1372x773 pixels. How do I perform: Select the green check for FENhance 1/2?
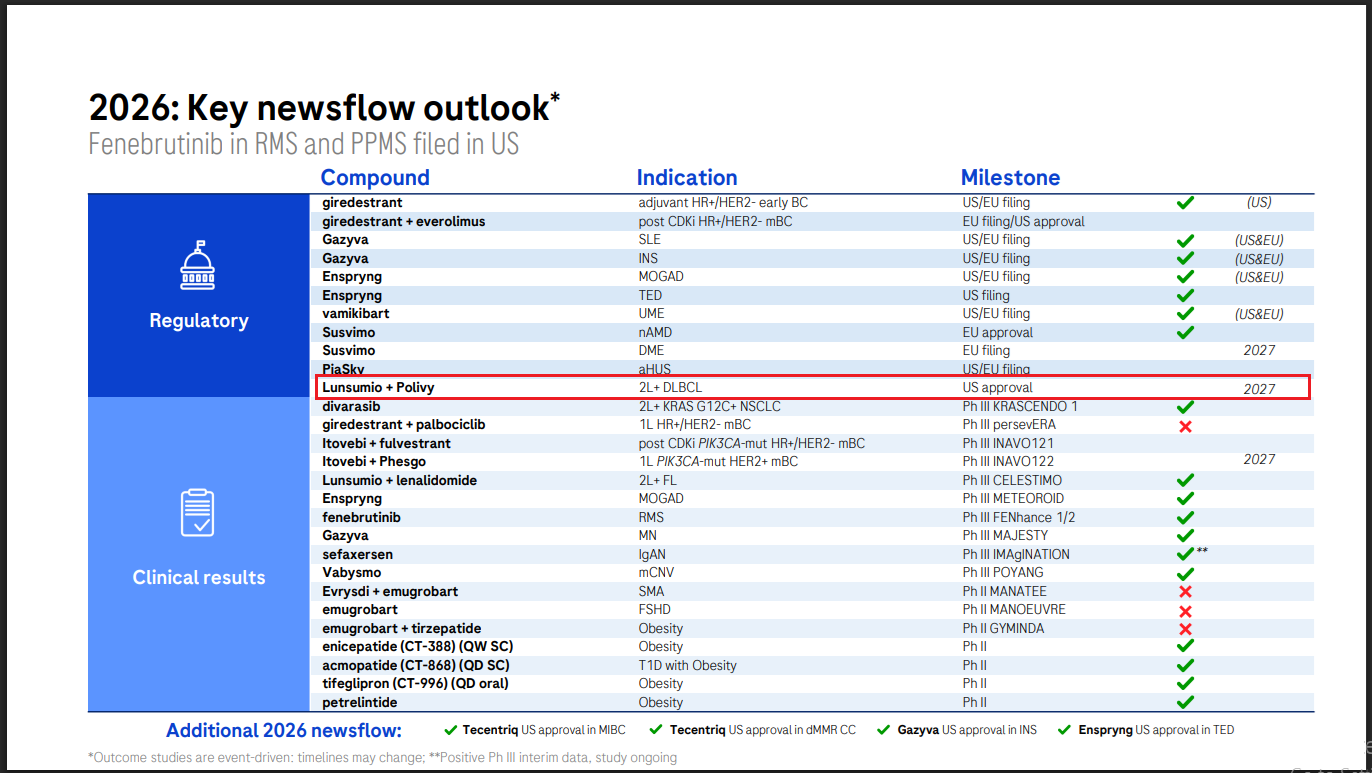click(x=1185, y=518)
